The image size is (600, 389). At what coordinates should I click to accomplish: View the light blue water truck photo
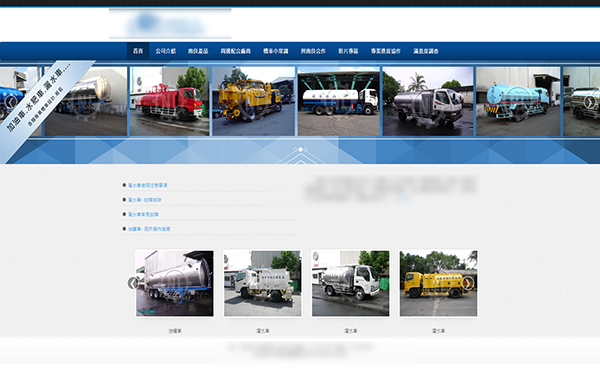tap(518, 101)
